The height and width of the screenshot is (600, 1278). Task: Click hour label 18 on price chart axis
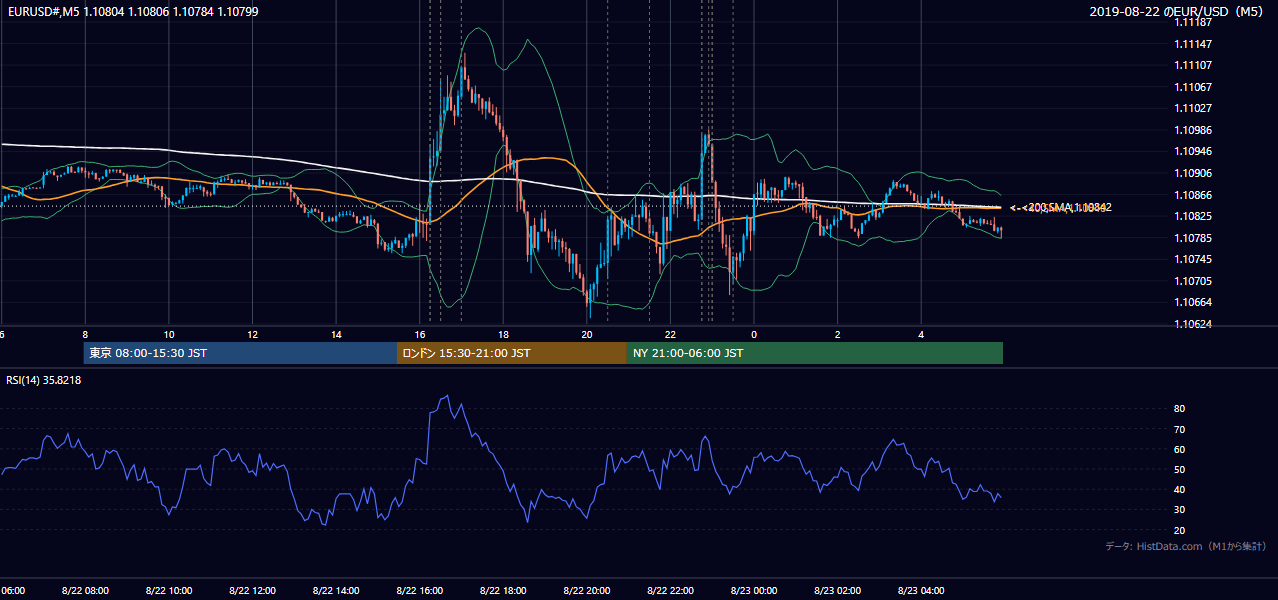pyautogui.click(x=503, y=334)
